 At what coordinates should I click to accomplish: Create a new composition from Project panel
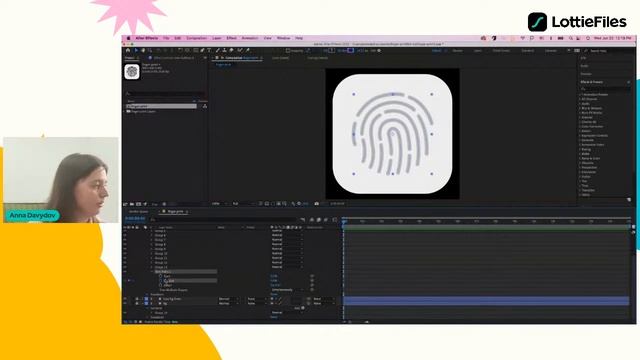pyautogui.click(x=139, y=204)
